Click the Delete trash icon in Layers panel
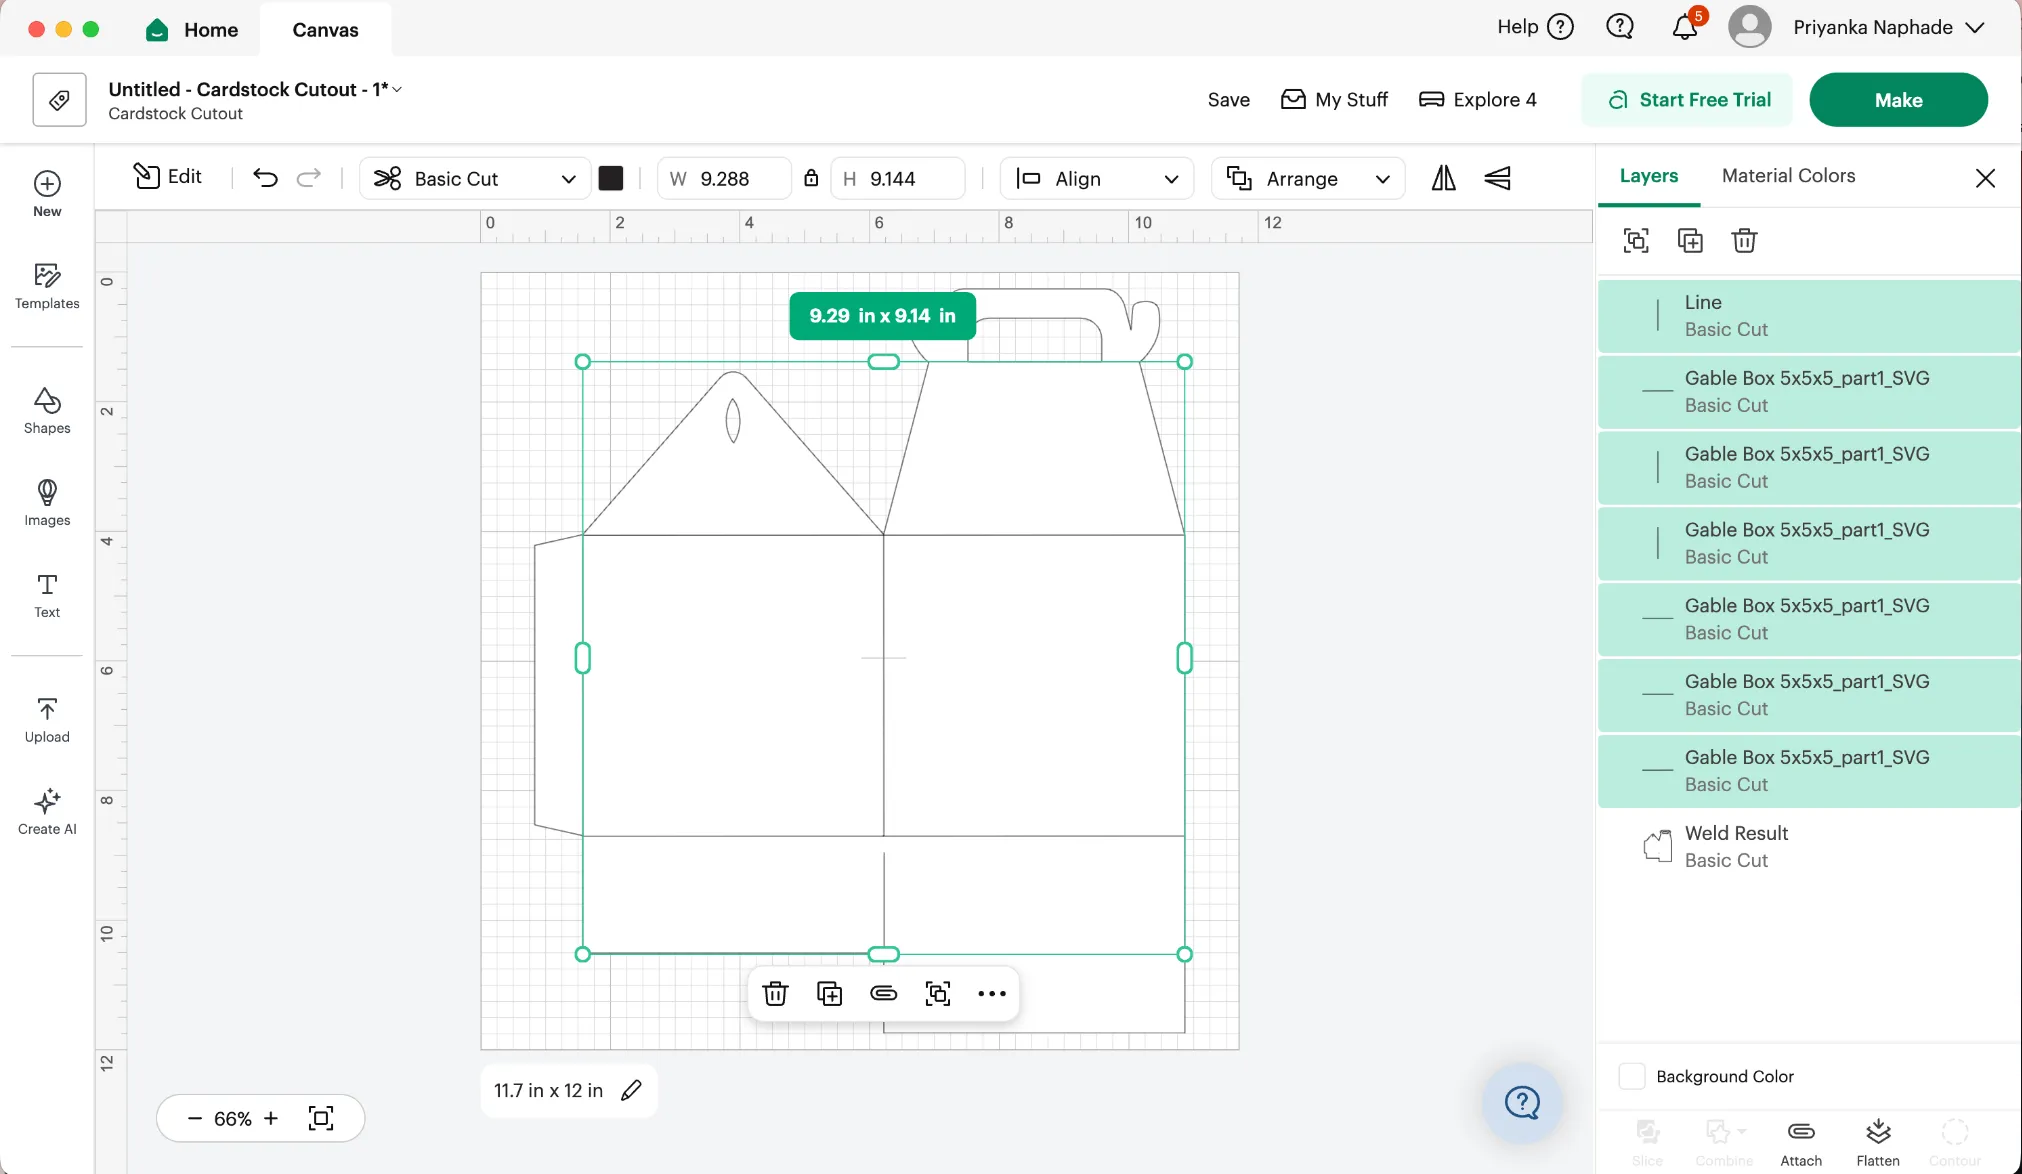 tap(1744, 240)
